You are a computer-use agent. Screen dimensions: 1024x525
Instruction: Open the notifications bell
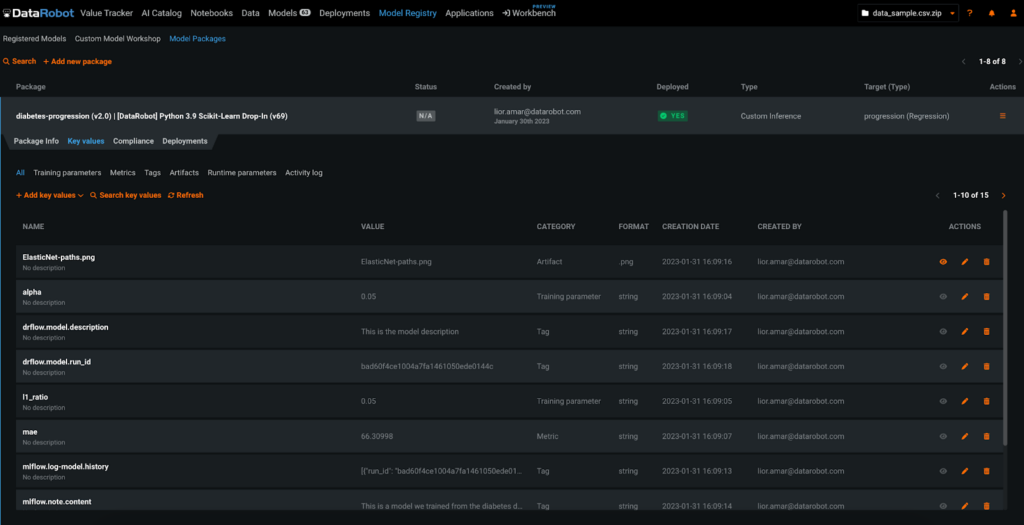coord(991,13)
